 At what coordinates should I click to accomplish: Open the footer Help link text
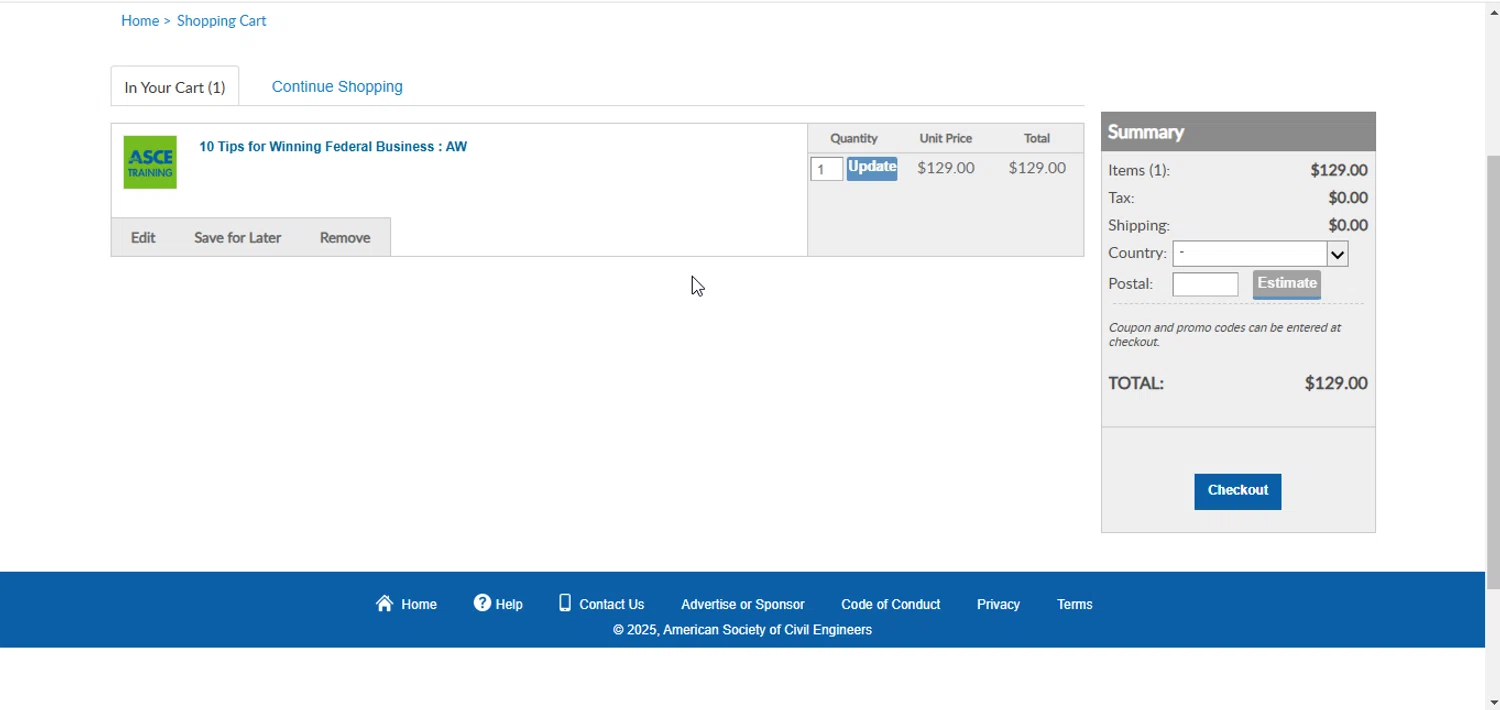tap(509, 605)
